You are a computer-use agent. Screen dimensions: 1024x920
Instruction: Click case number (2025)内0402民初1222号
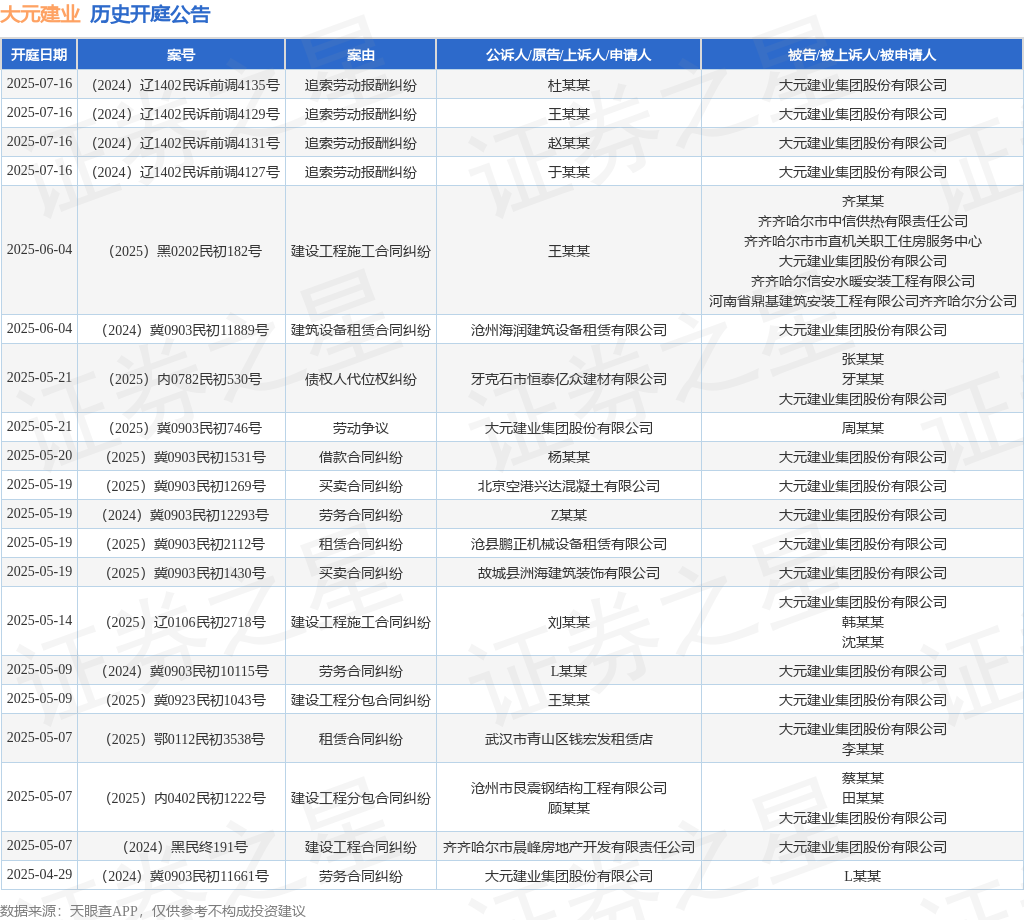[x=185, y=798]
